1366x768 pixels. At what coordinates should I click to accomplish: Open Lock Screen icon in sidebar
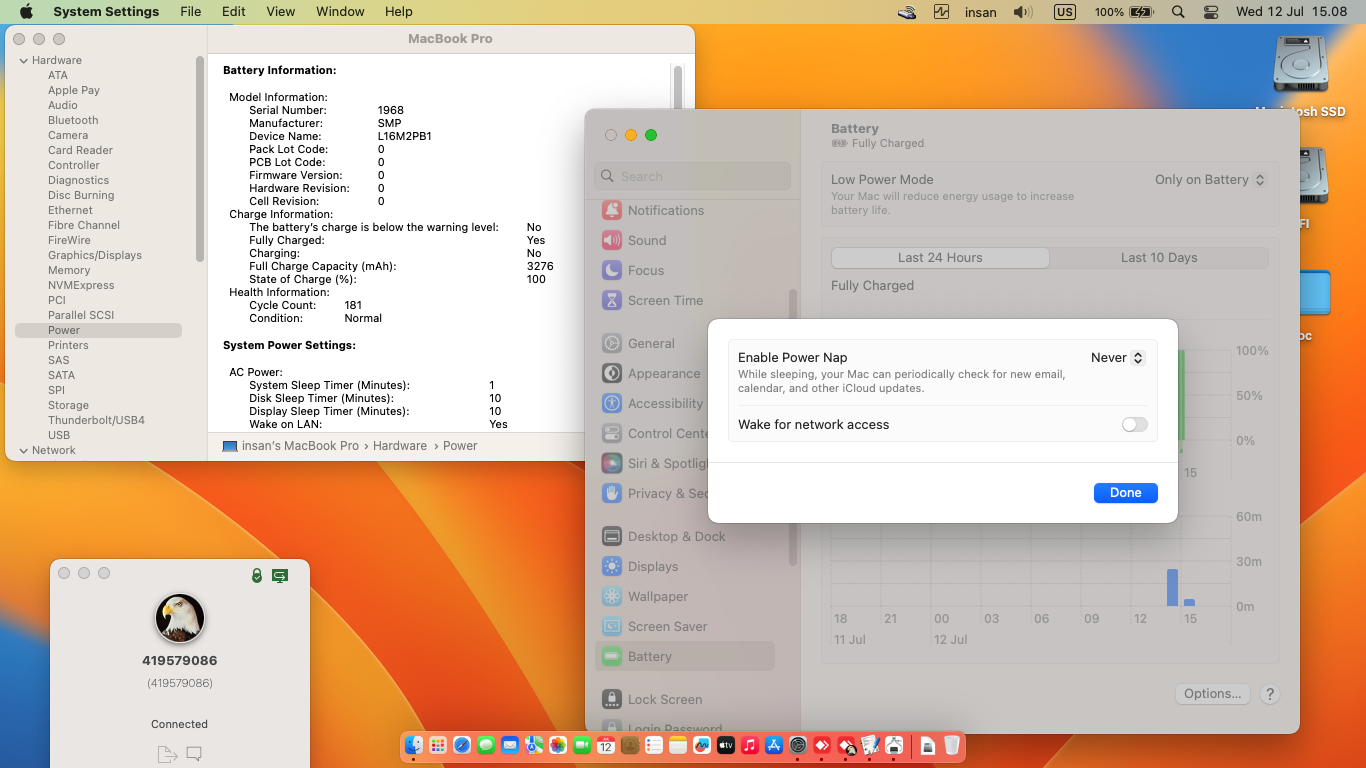point(612,700)
